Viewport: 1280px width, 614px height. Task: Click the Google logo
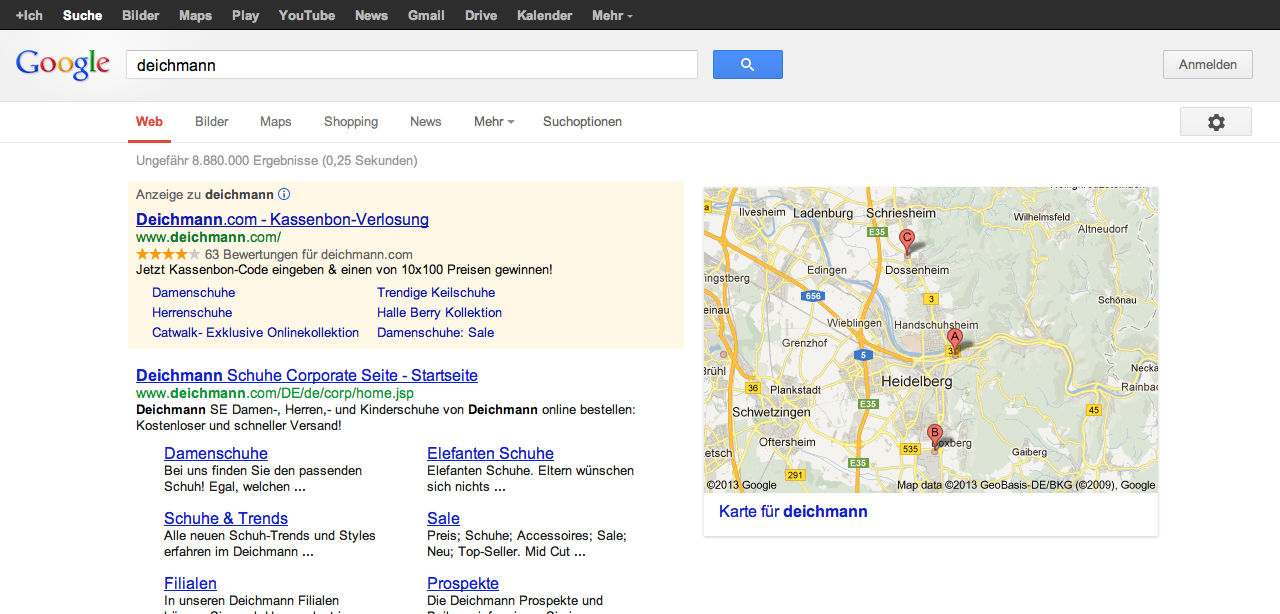click(62, 65)
